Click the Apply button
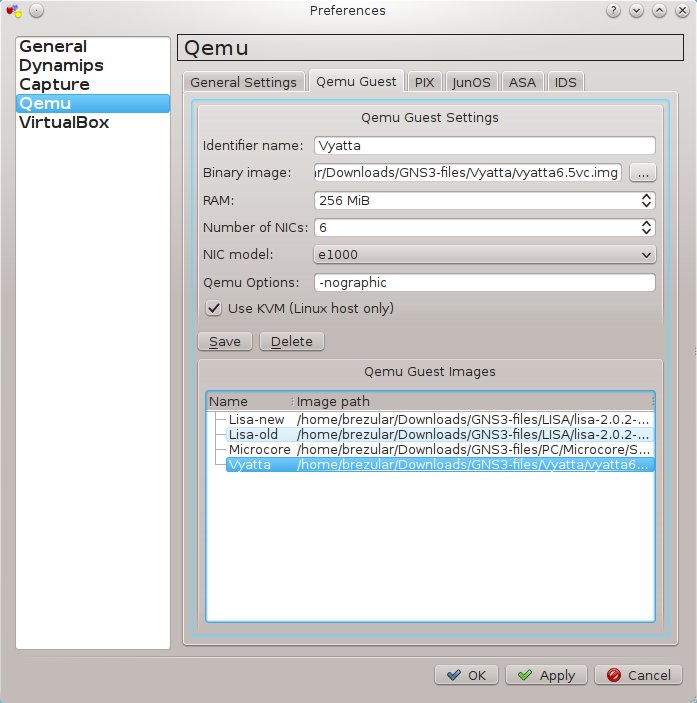697x703 pixels. tap(546, 675)
